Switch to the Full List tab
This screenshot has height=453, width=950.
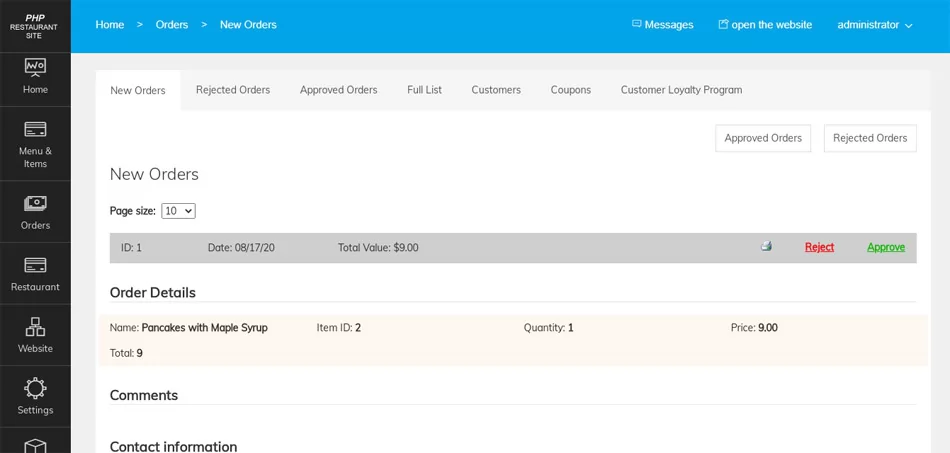[x=424, y=90]
